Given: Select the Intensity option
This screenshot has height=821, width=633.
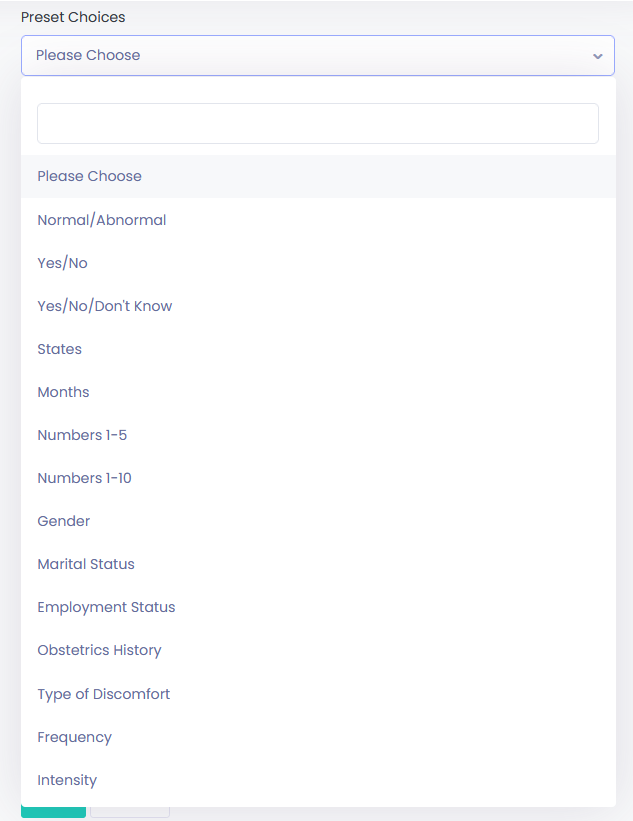Looking at the screenshot, I should point(318,780).
